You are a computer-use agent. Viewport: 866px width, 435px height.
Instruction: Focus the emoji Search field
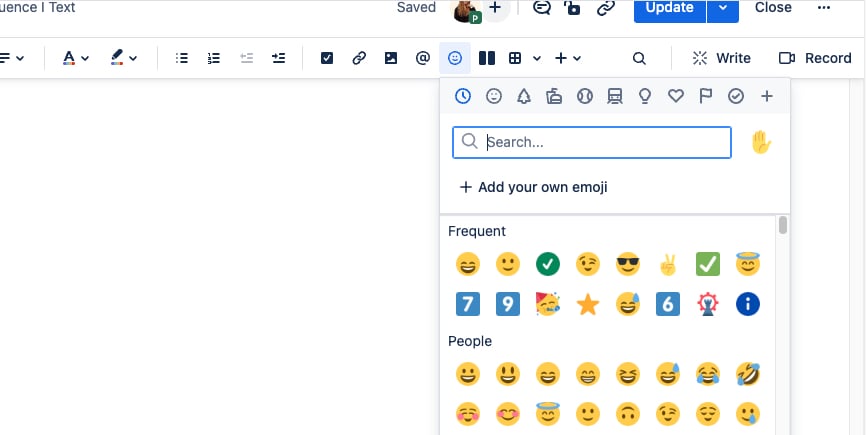592,142
